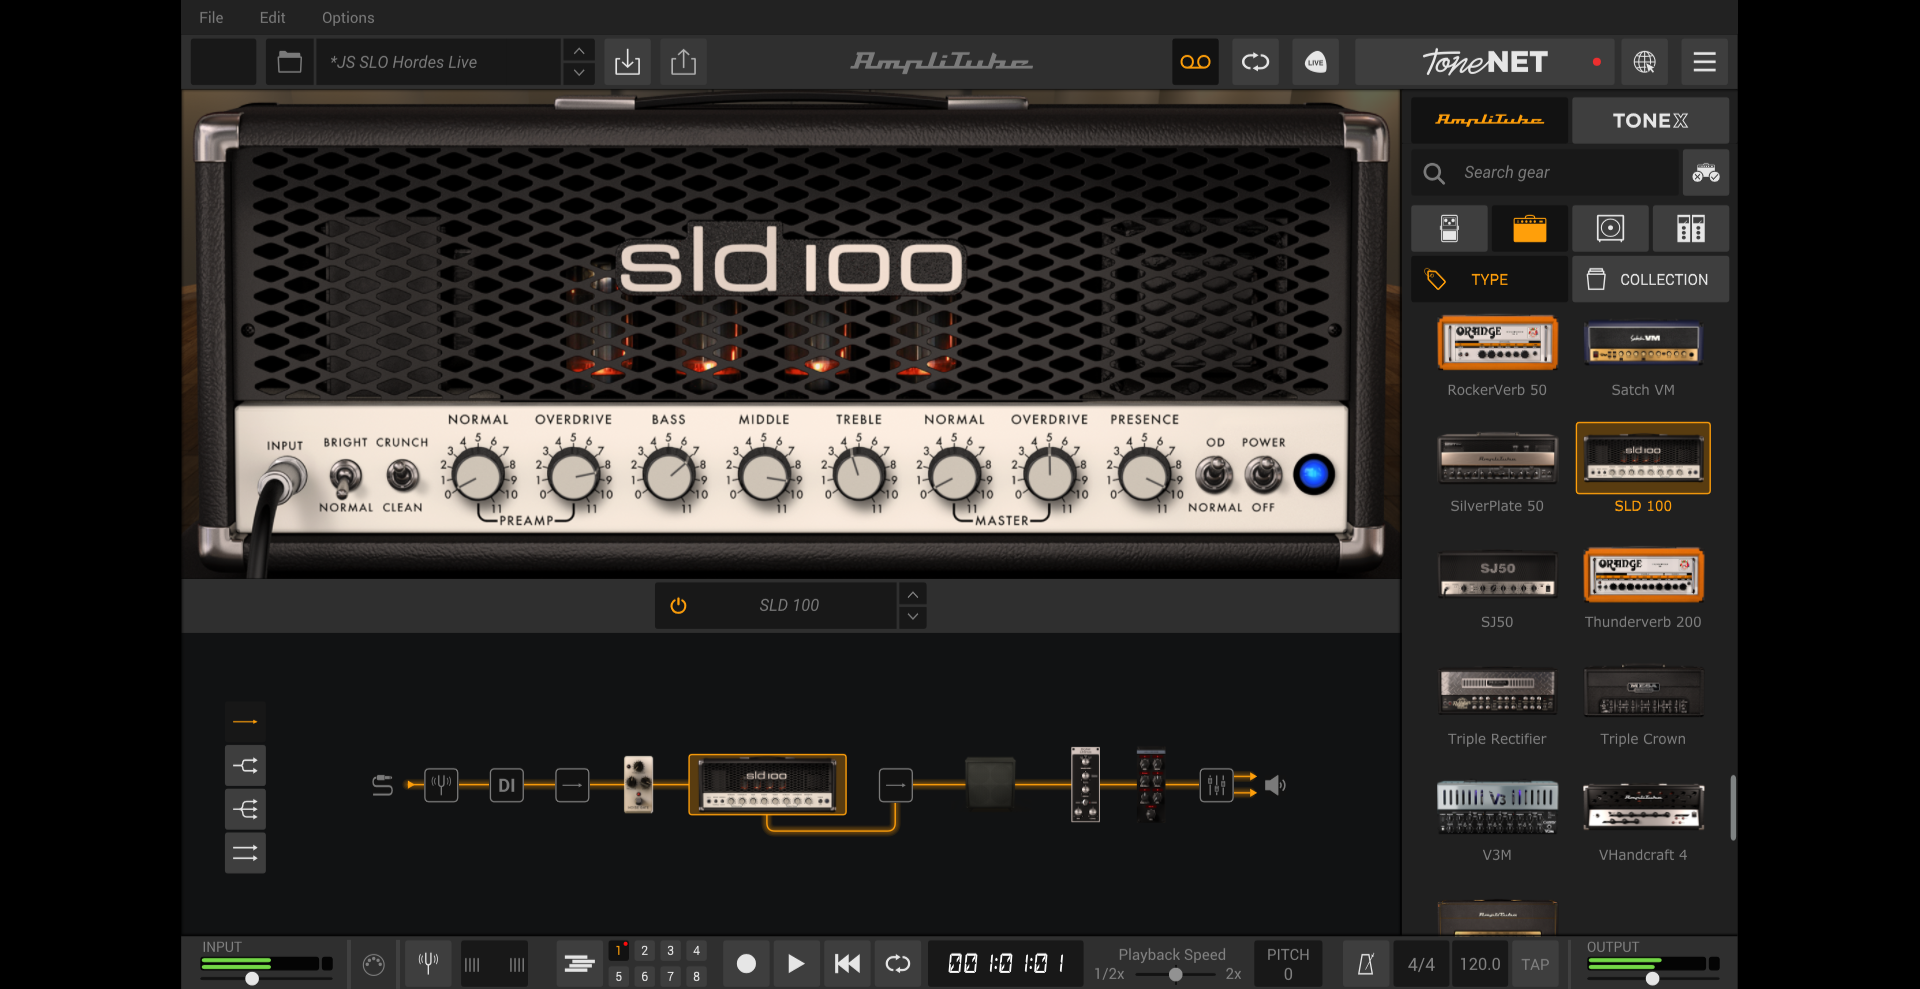Image resolution: width=1920 pixels, height=989 pixels.
Task: Click the record button in transport
Action: (746, 964)
